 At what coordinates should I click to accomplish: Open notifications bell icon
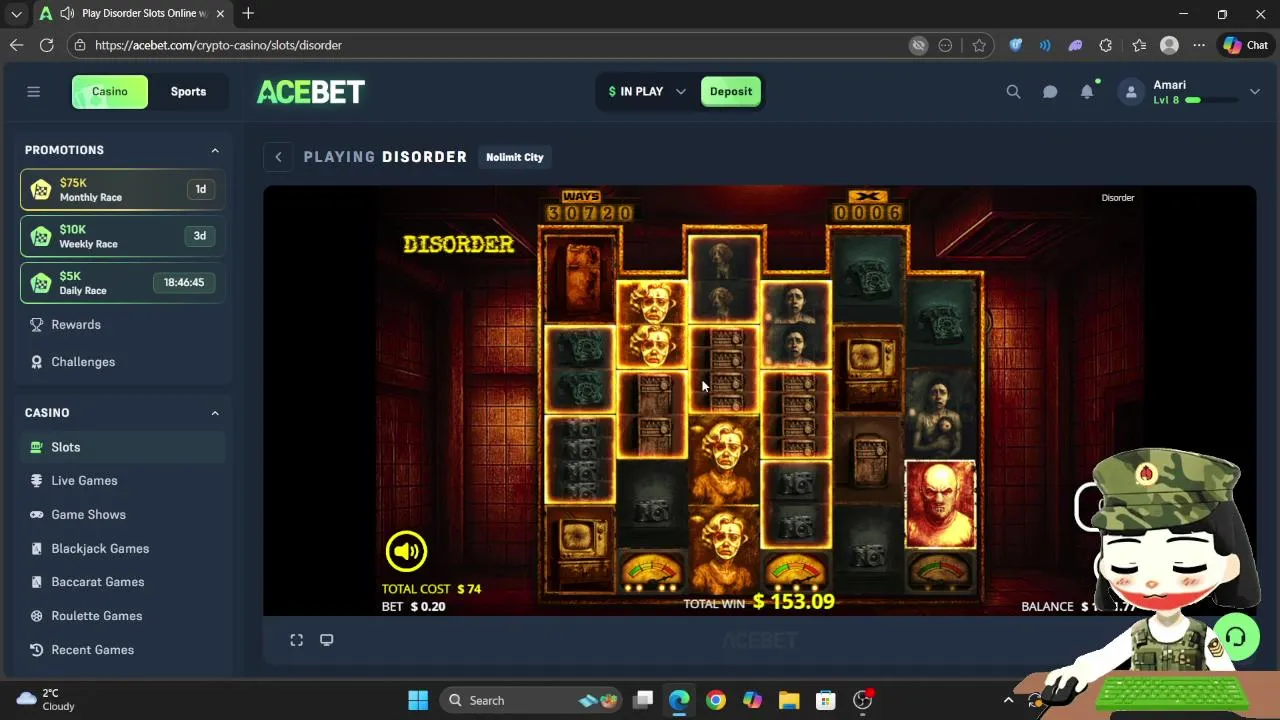tap(1087, 92)
